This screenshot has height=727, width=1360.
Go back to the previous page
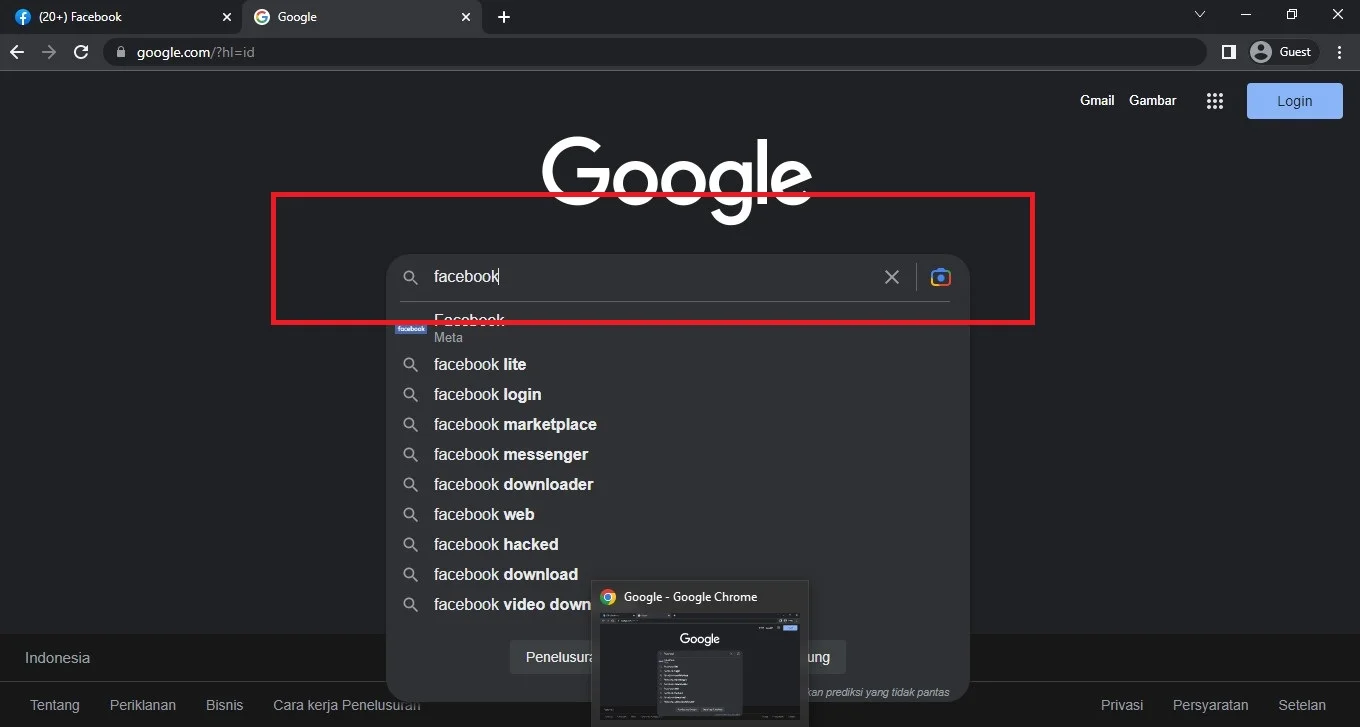coord(16,52)
